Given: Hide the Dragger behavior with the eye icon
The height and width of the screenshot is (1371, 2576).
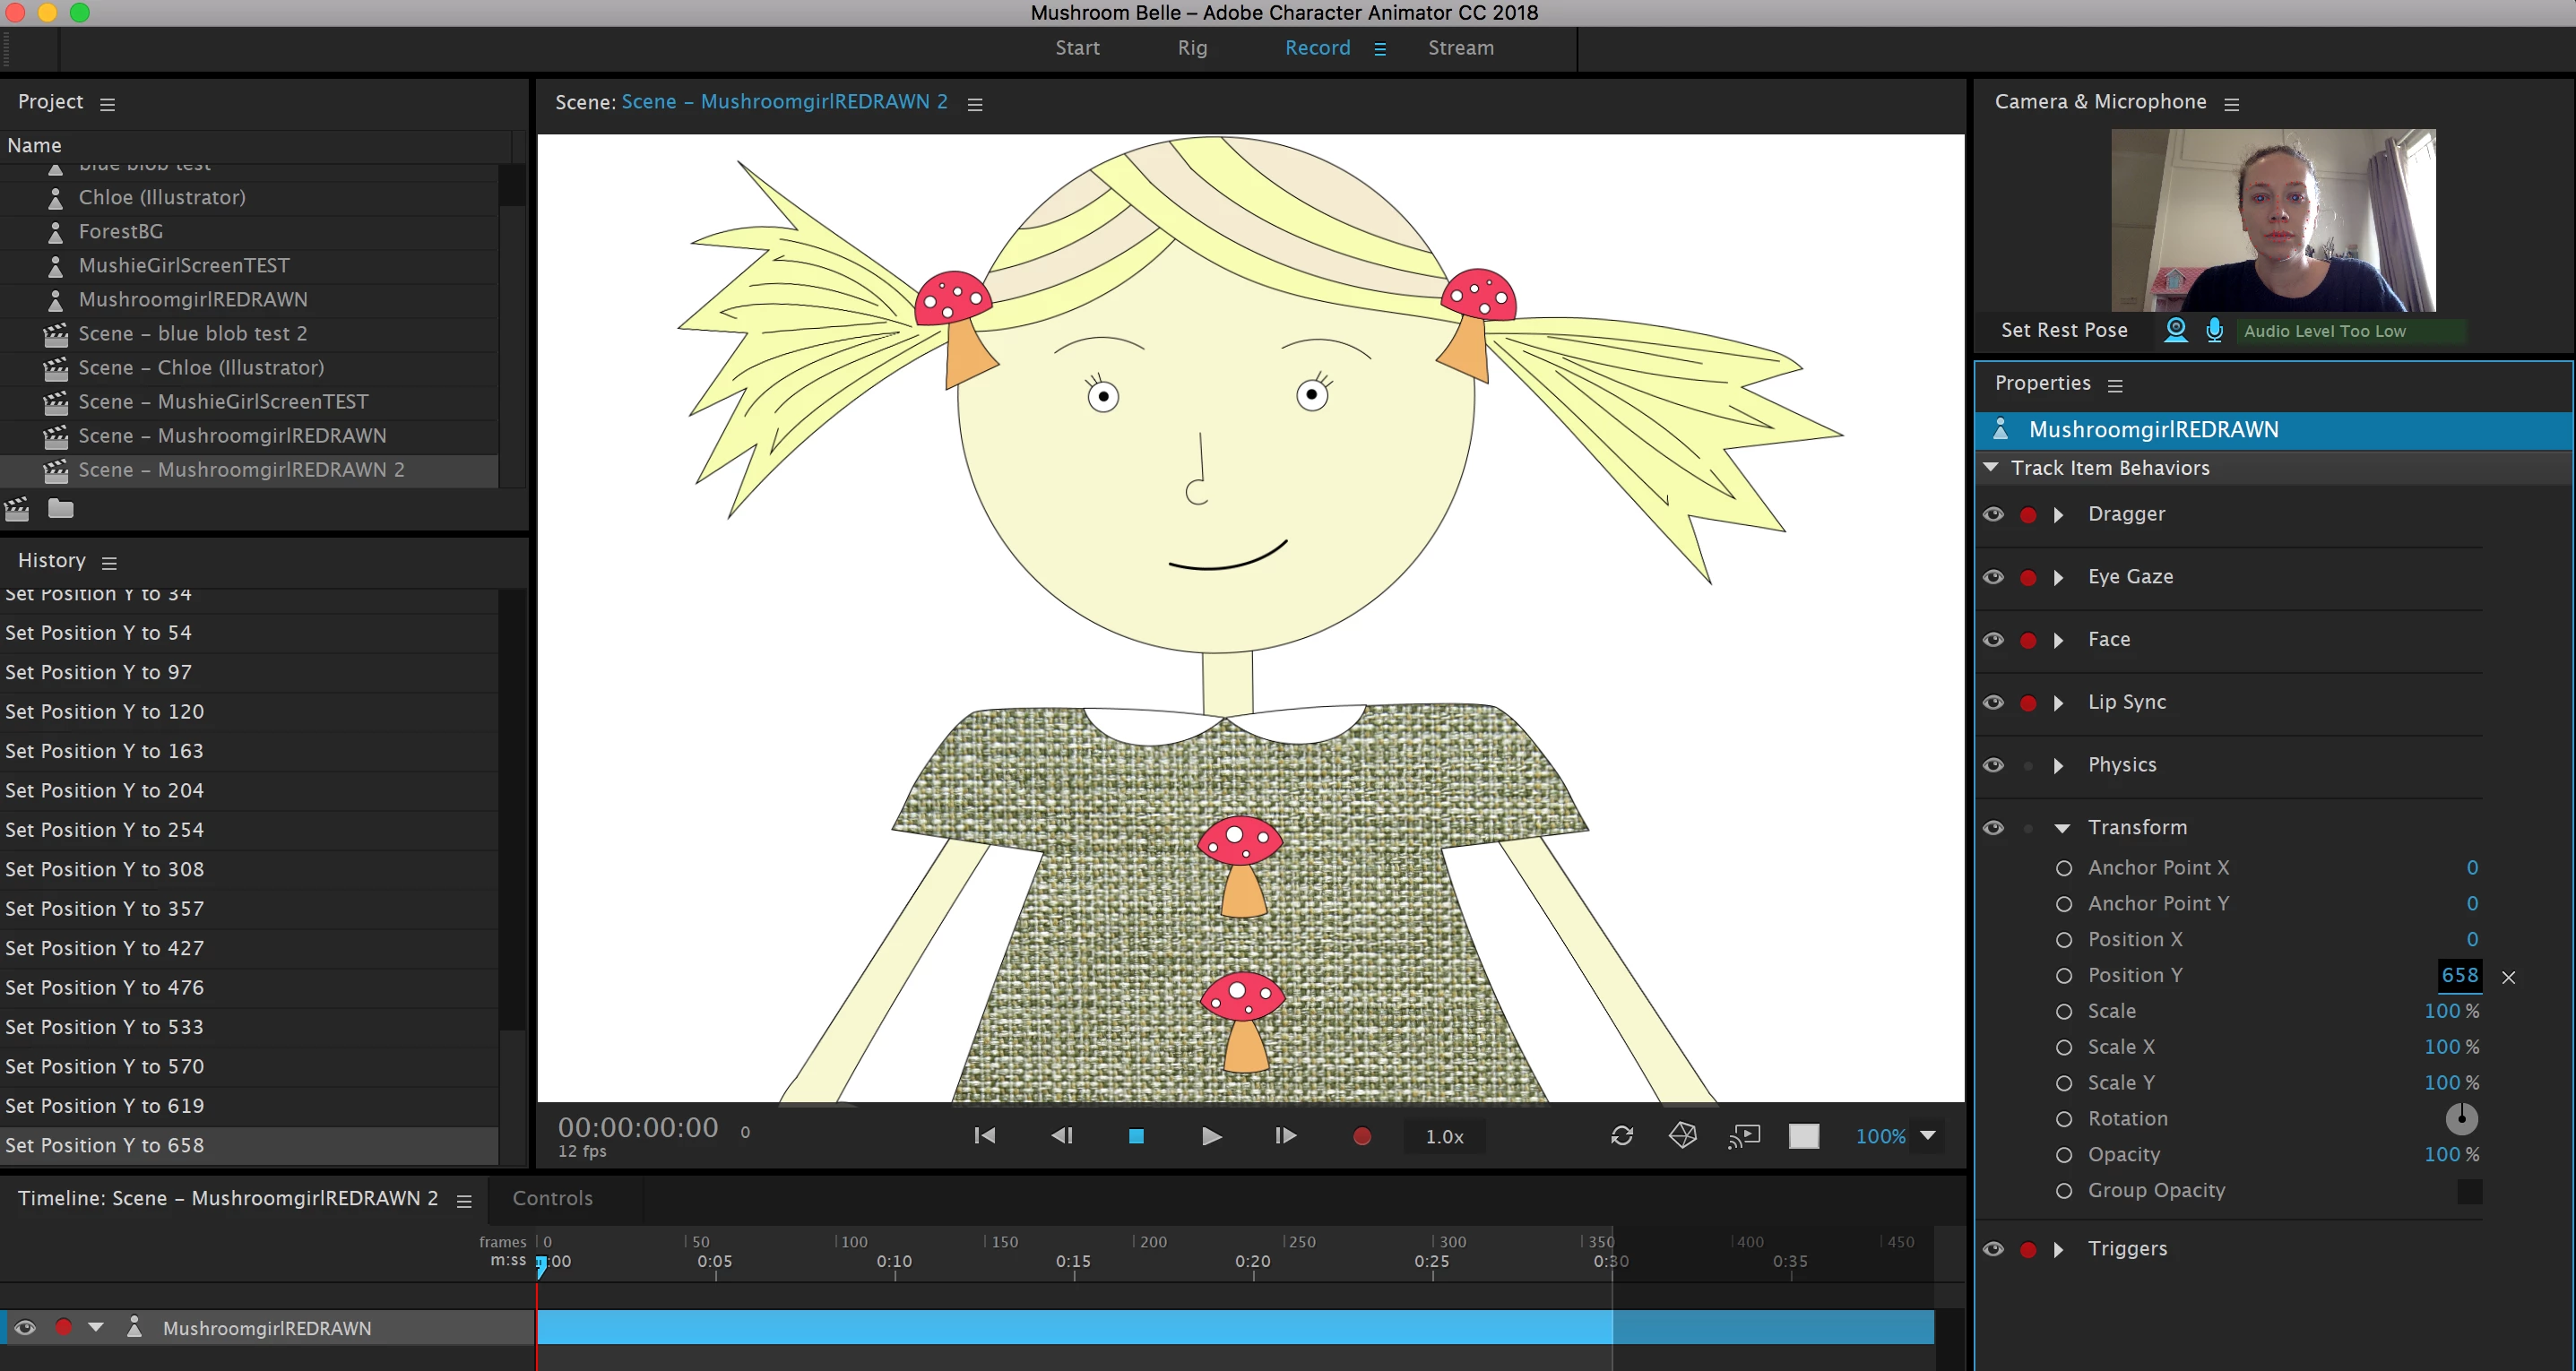Looking at the screenshot, I should 1993,514.
